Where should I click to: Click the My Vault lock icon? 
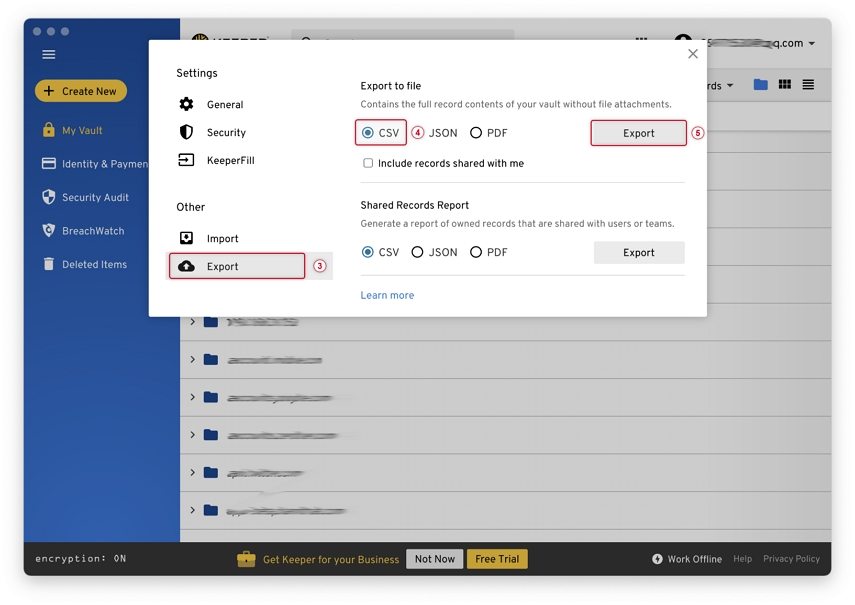tap(49, 130)
